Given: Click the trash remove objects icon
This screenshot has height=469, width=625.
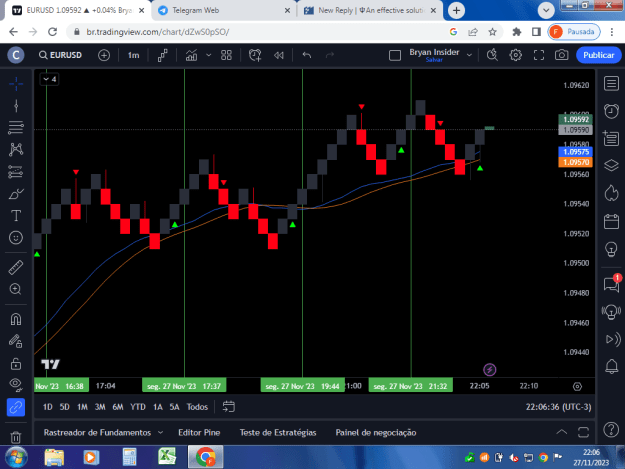Looking at the screenshot, I should (x=16, y=437).
